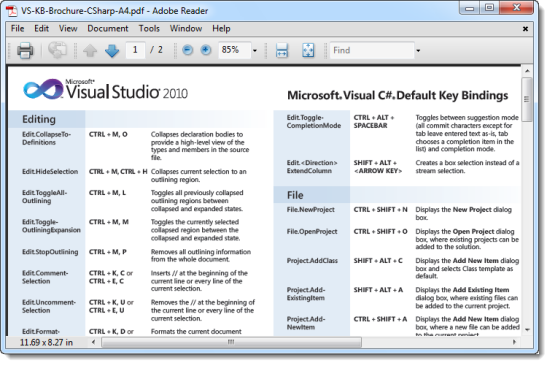Open the Help menu
The width and height of the screenshot is (550, 365).
221,28
